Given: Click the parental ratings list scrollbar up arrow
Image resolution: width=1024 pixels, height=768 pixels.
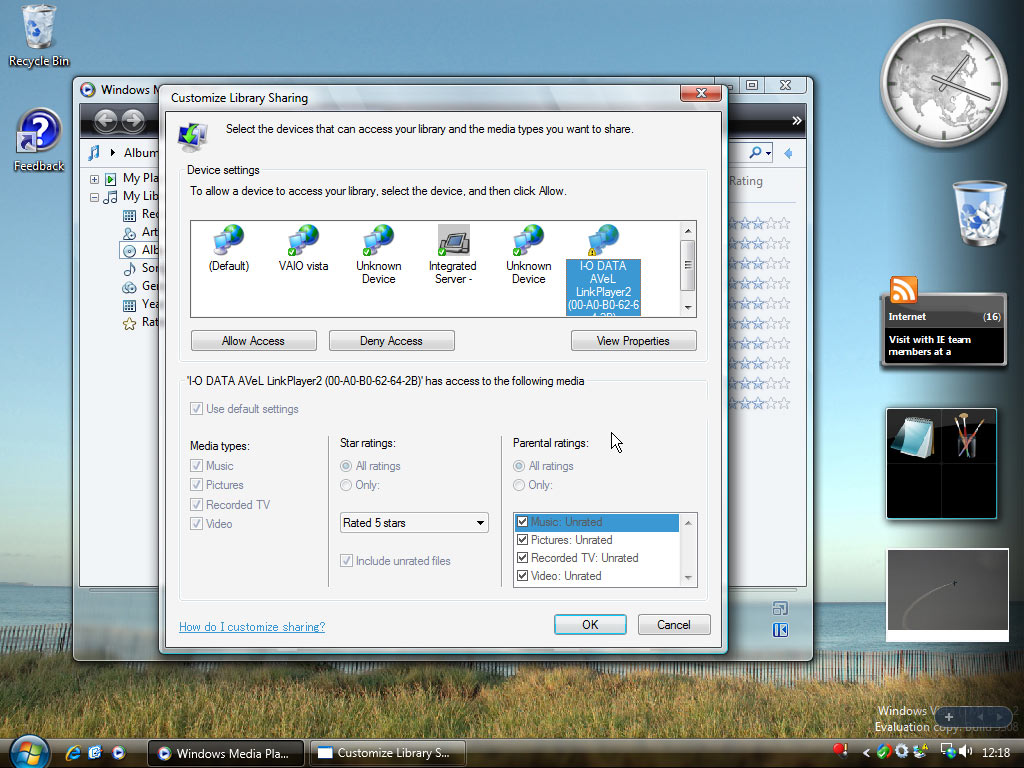Looking at the screenshot, I should 688,522.
